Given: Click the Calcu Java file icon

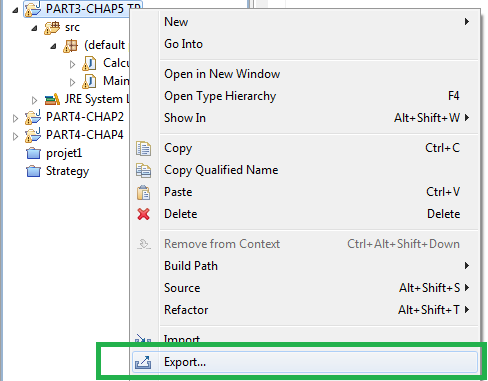Looking at the screenshot, I should [x=89, y=63].
